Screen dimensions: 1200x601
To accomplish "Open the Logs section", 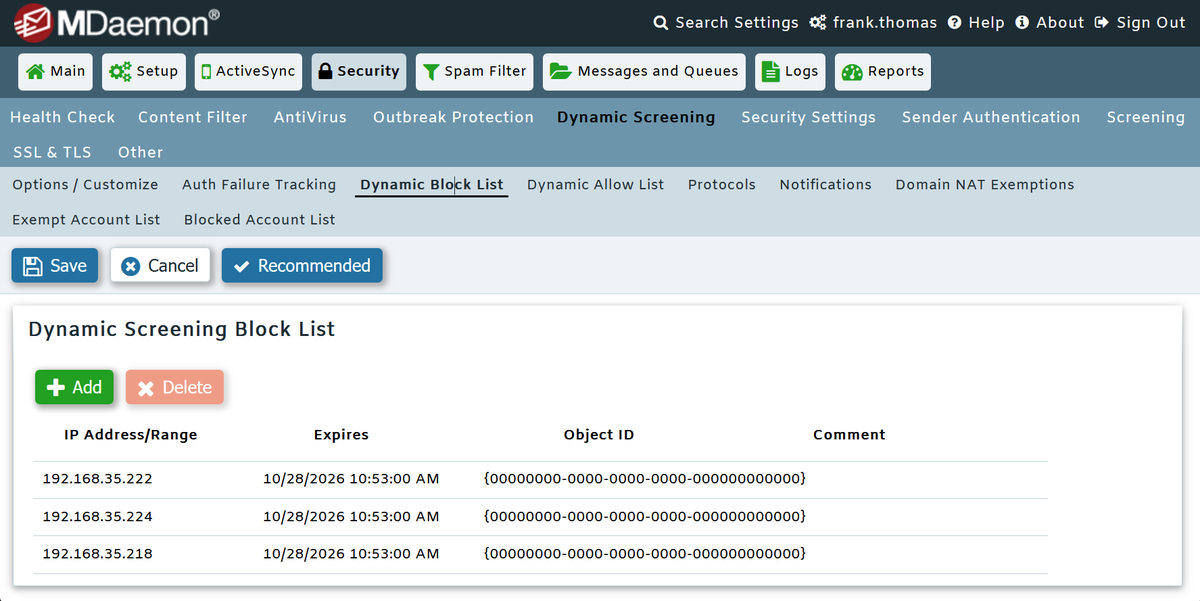I will point(790,72).
